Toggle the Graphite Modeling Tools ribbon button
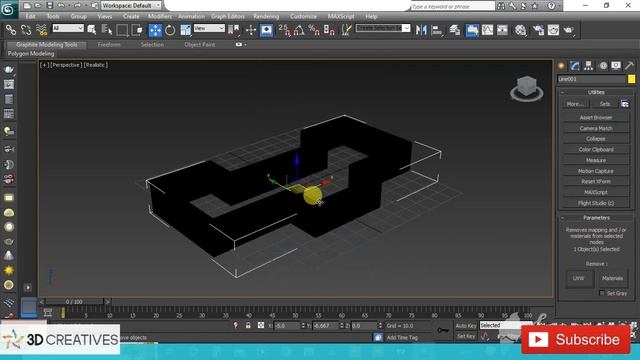Image resolution: width=640 pixels, height=360 pixels. (x=472, y=30)
